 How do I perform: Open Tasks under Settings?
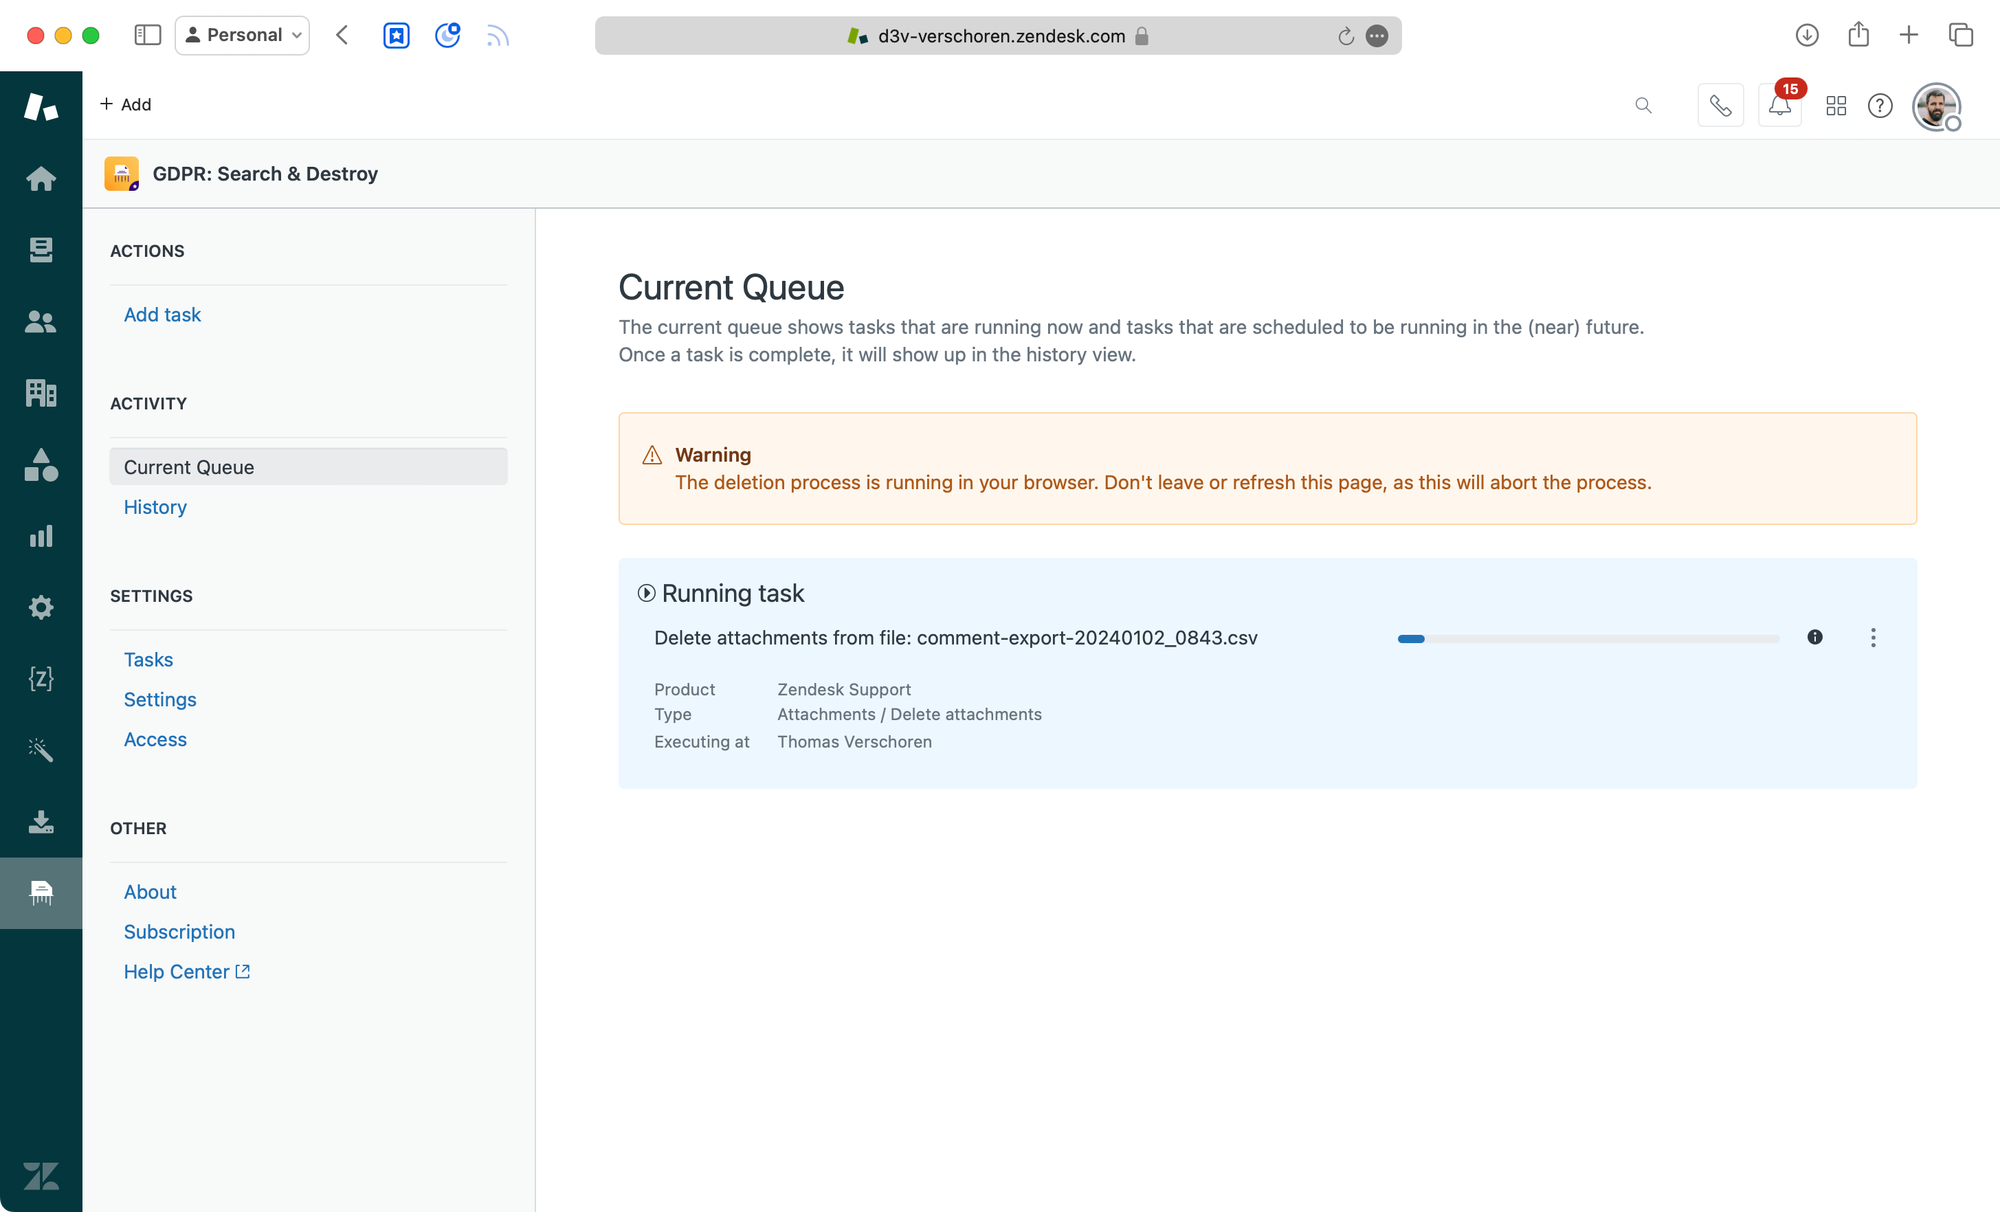tap(148, 660)
